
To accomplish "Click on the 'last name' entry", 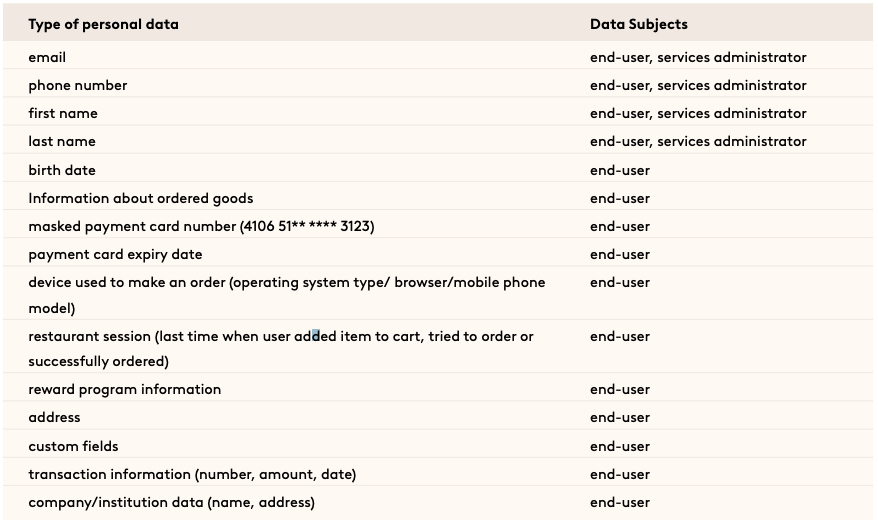I will click(x=62, y=141).
